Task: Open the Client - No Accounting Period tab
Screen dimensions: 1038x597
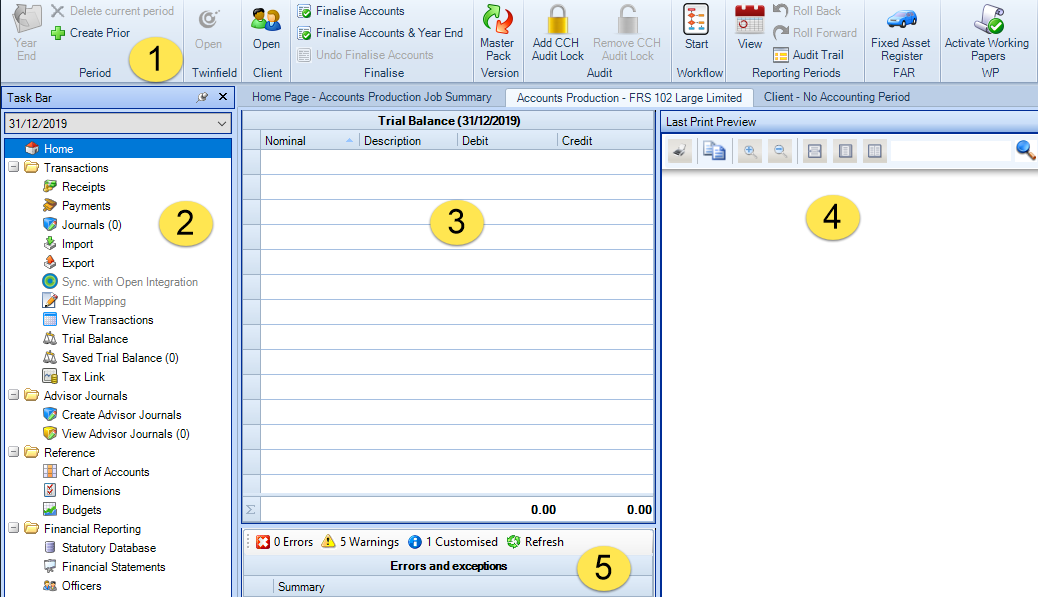Action: coord(837,97)
